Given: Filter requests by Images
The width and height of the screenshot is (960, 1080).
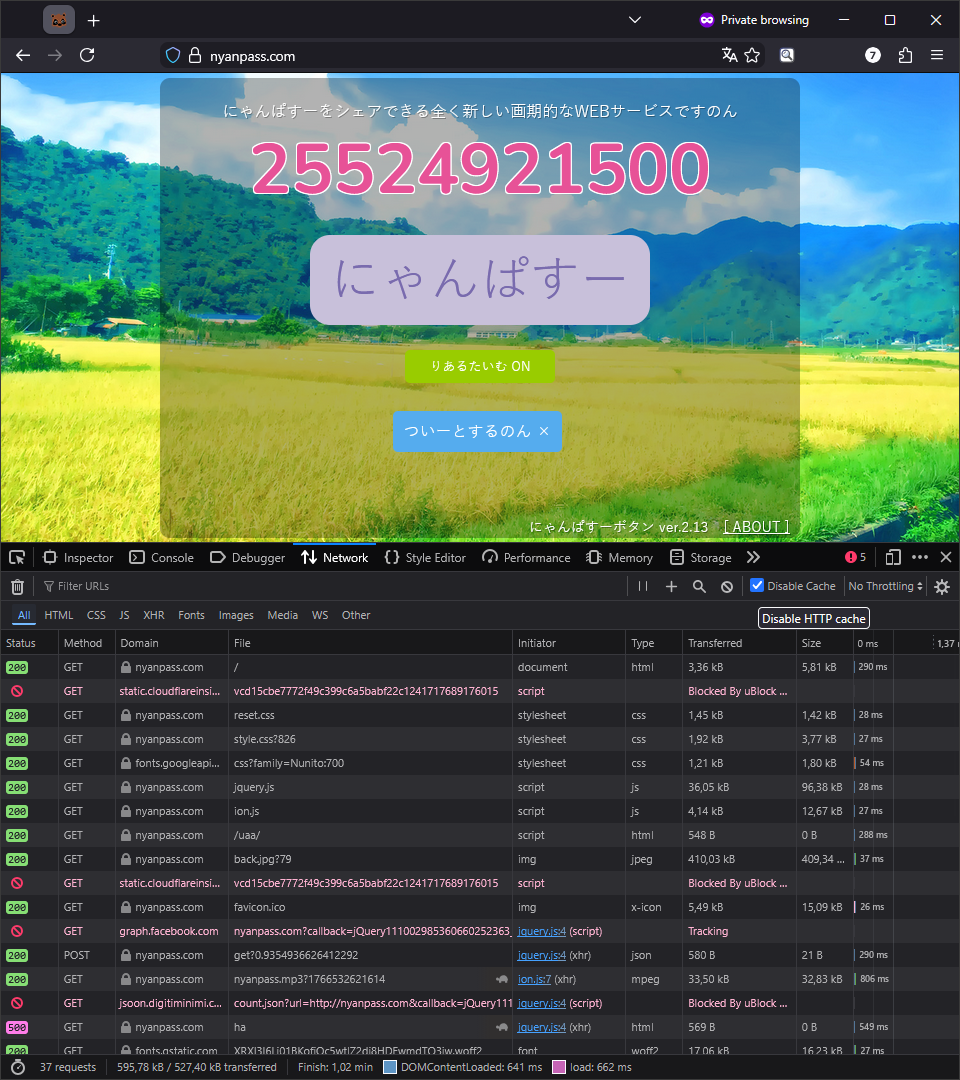Looking at the screenshot, I should click(x=236, y=615).
